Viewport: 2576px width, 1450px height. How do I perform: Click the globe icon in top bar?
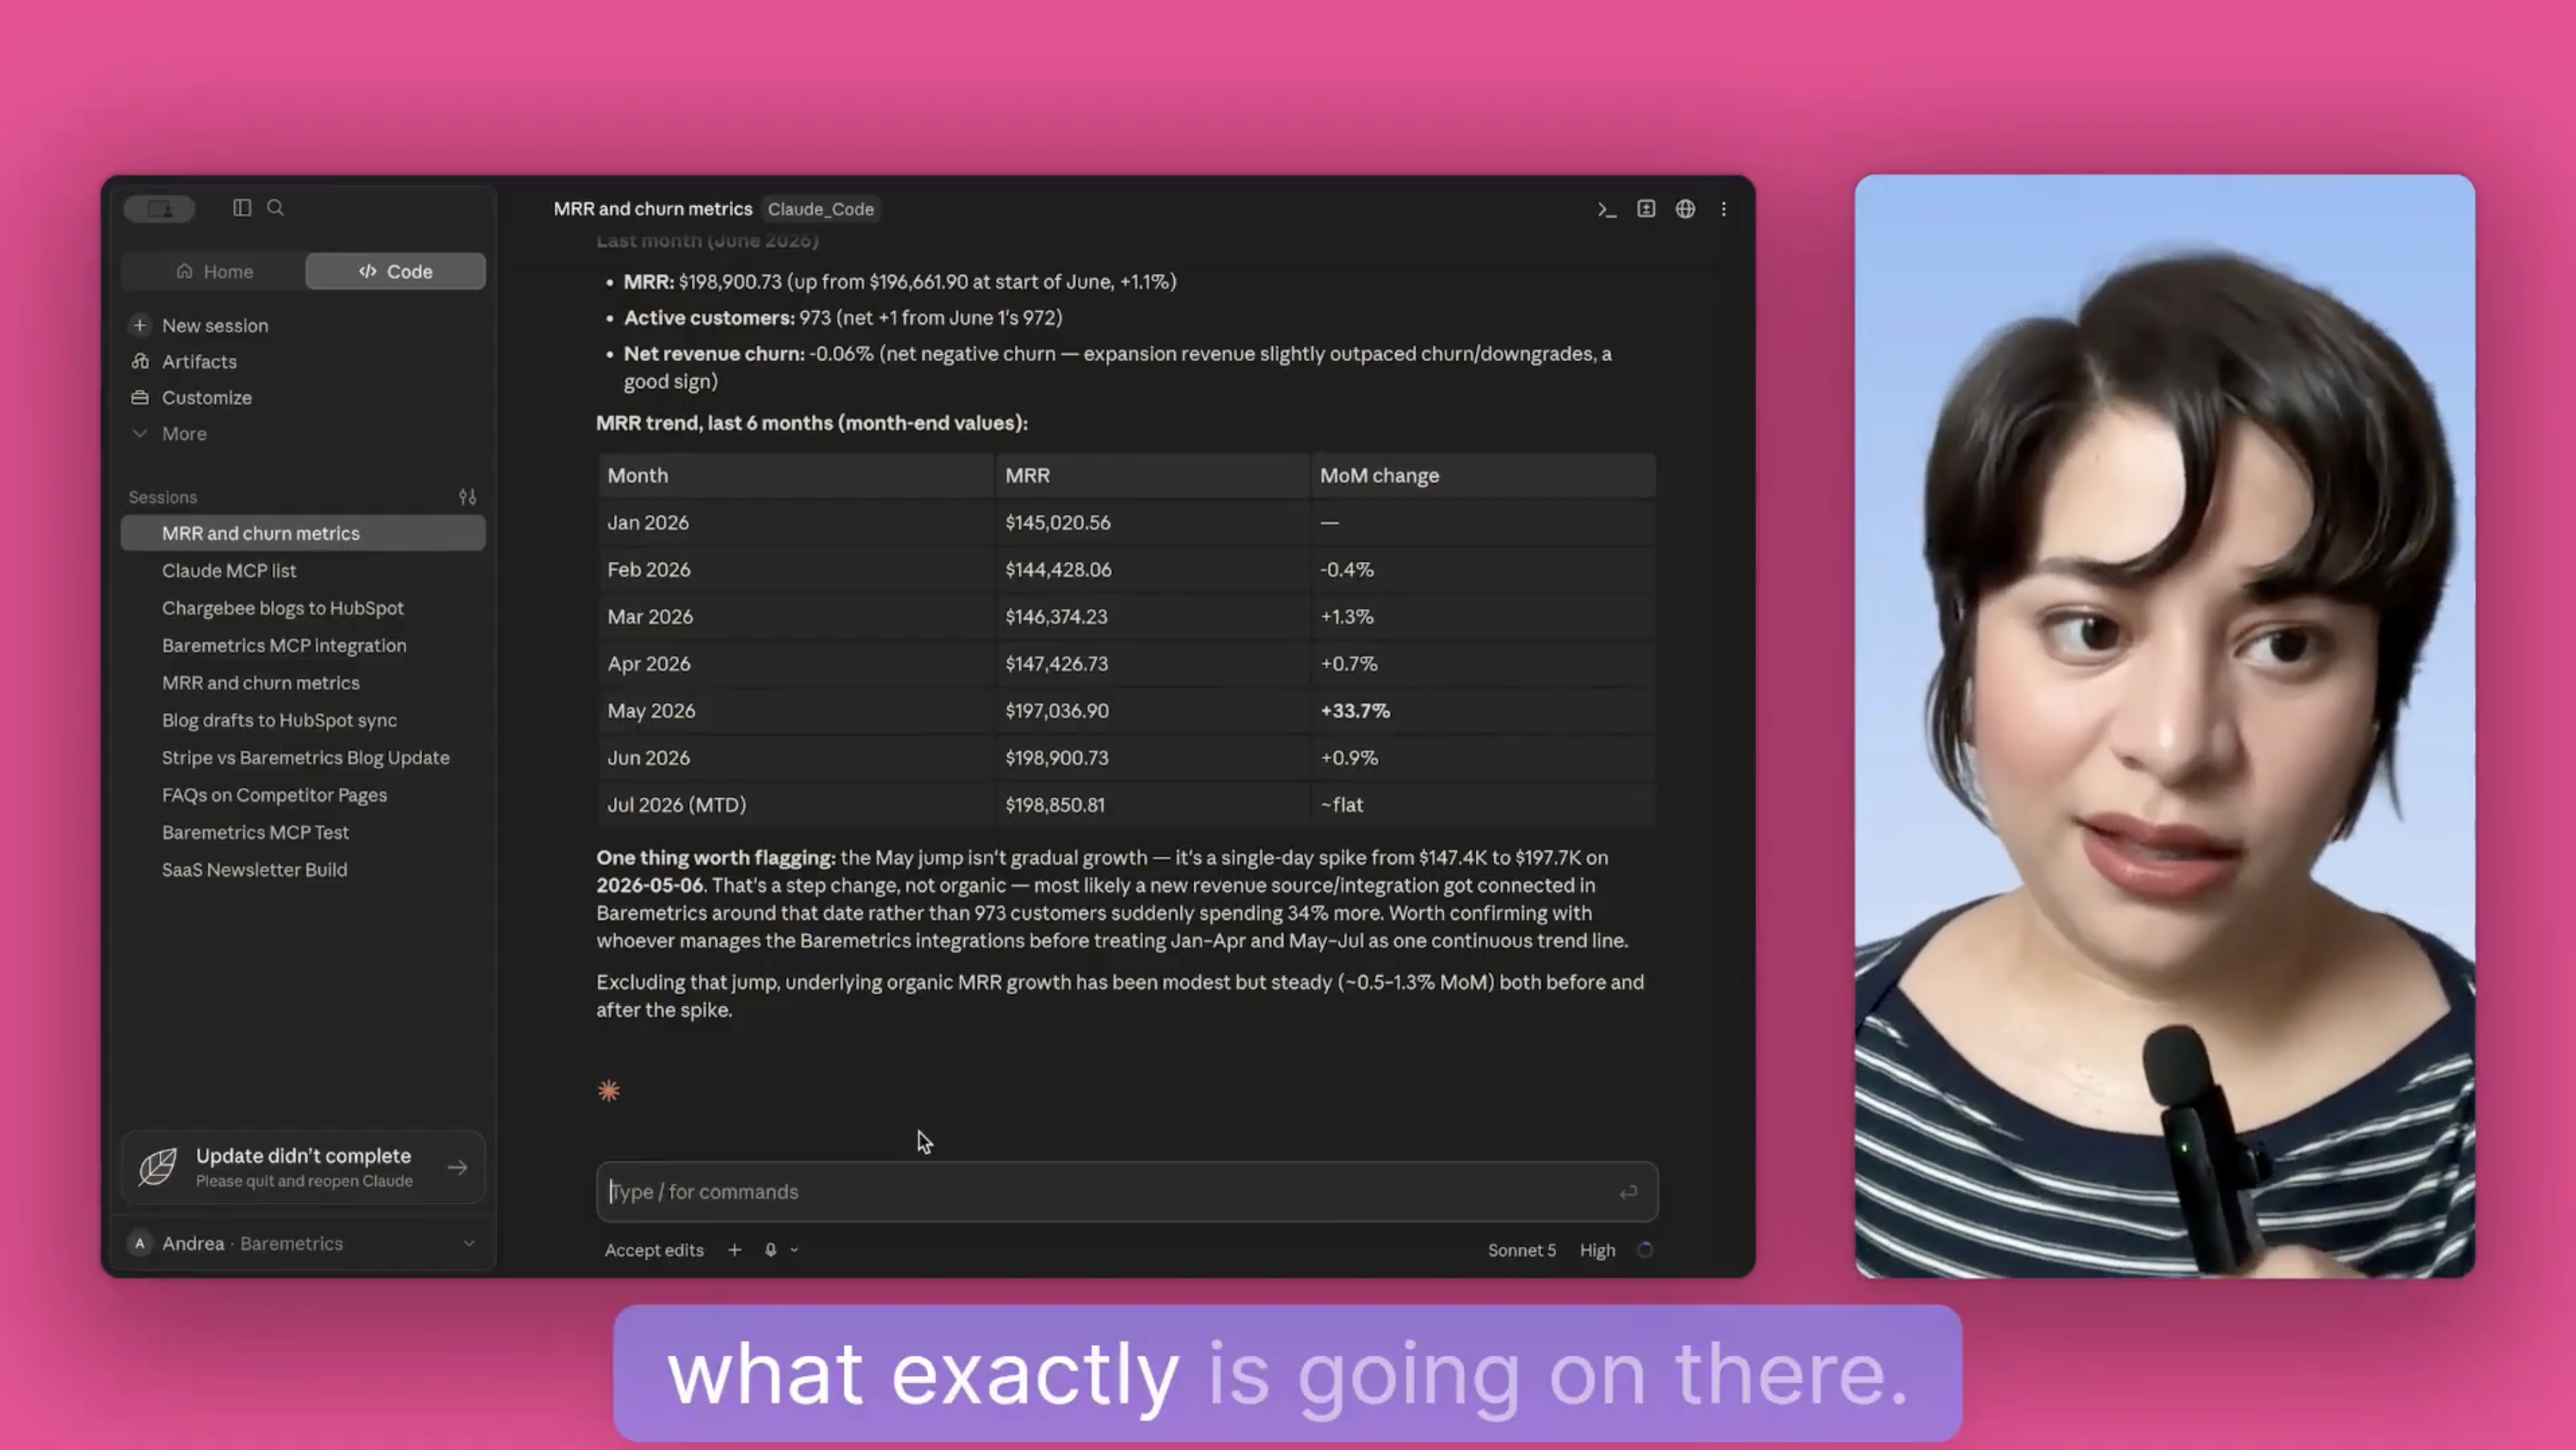[1686, 209]
